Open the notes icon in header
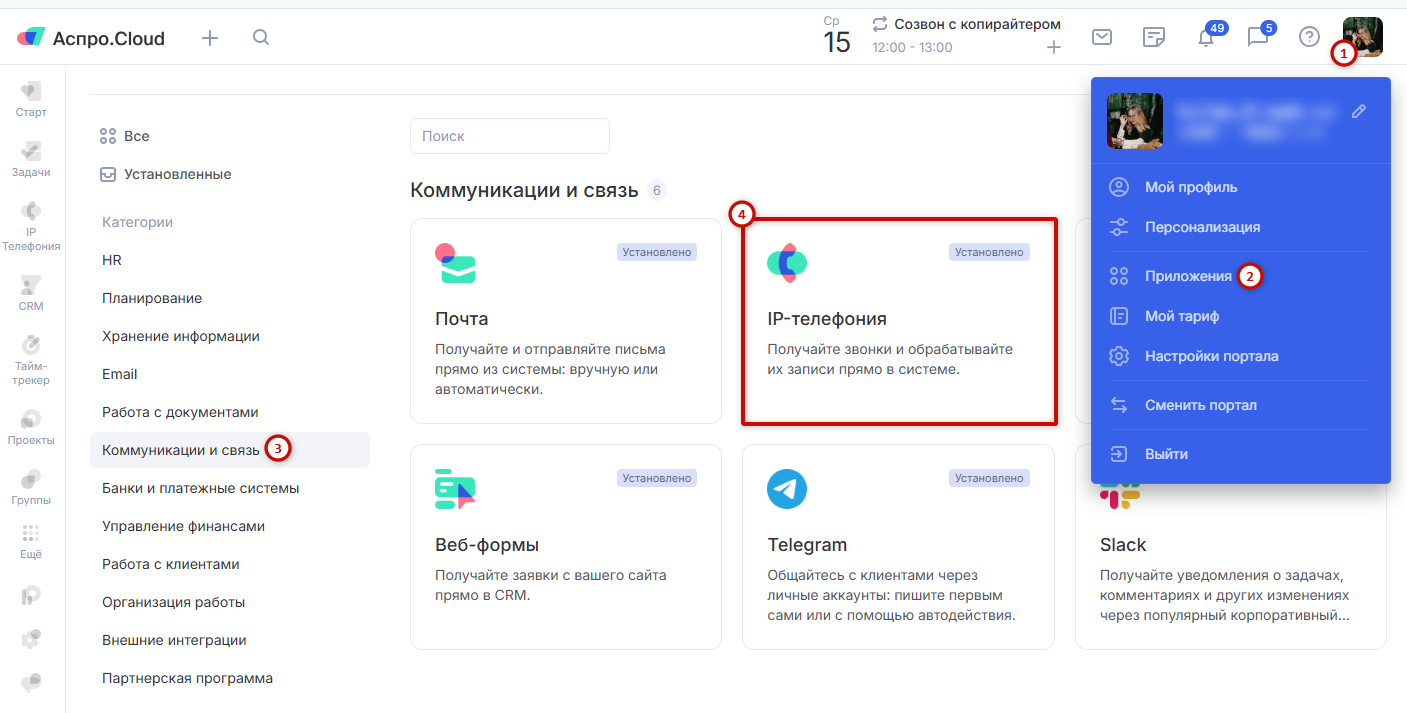 (1154, 37)
